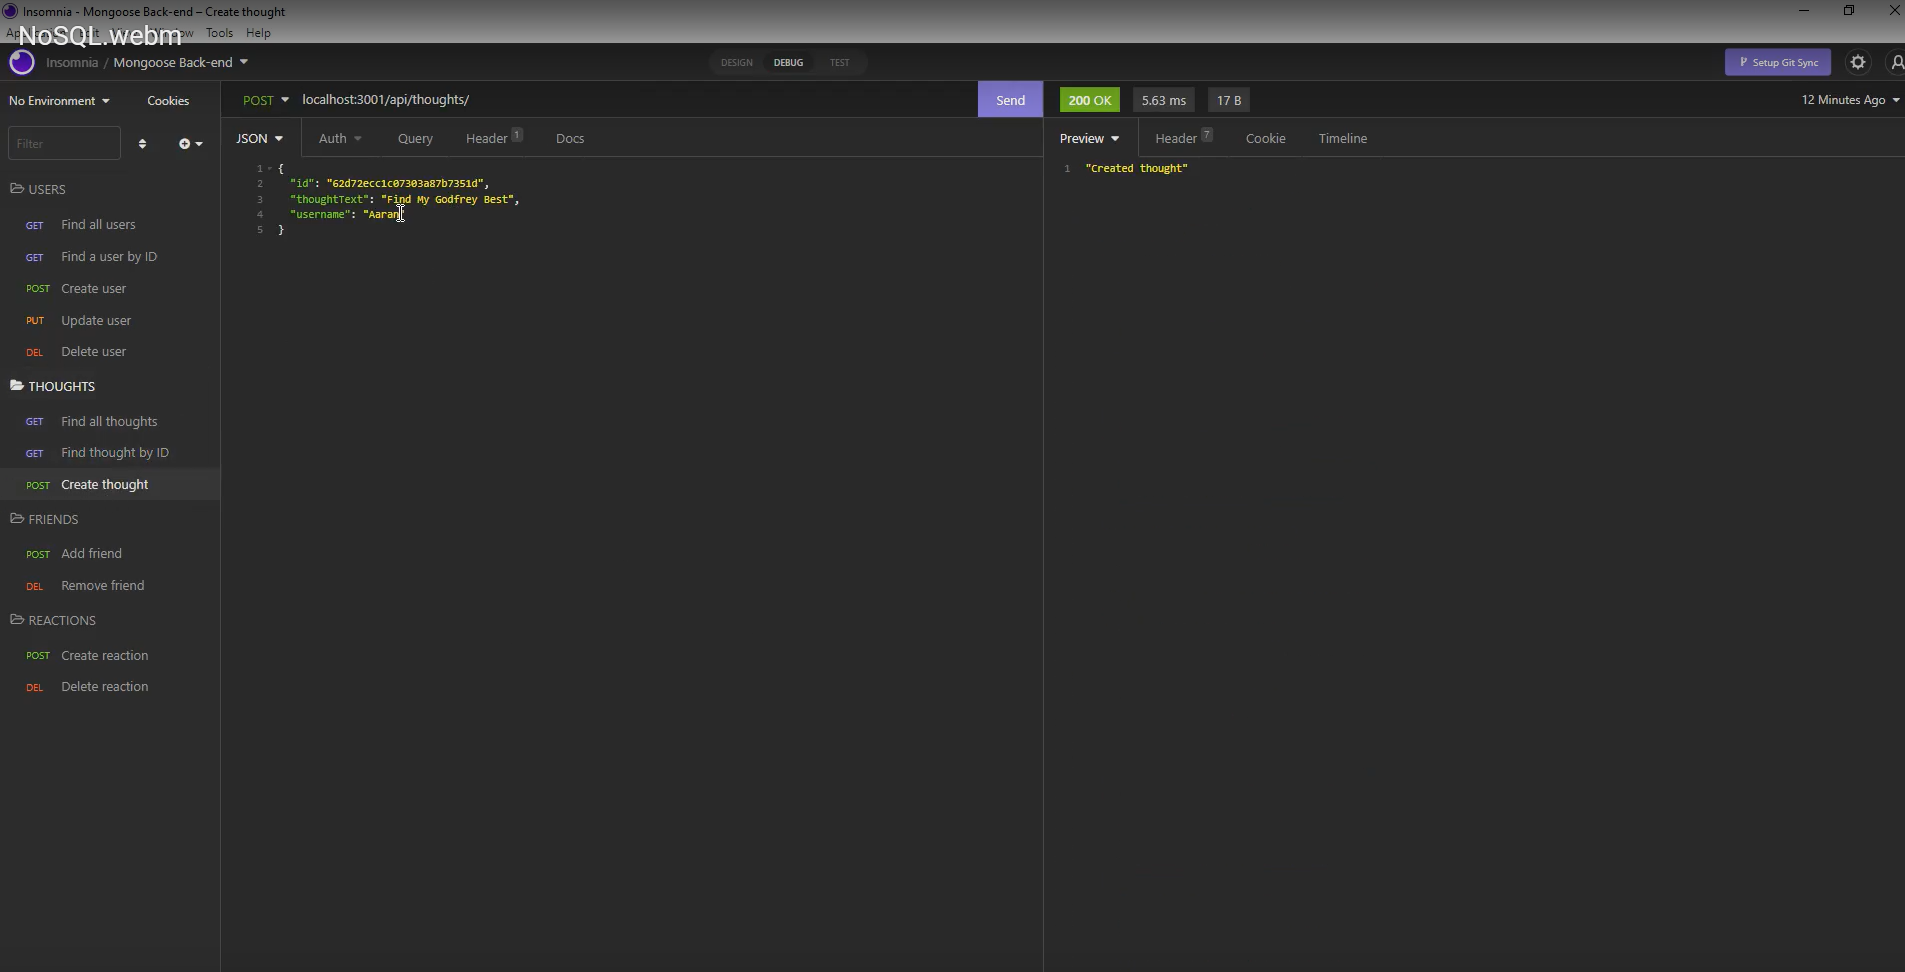Click the thoughtText line in JSON body
The width and height of the screenshot is (1905, 972).
405,199
